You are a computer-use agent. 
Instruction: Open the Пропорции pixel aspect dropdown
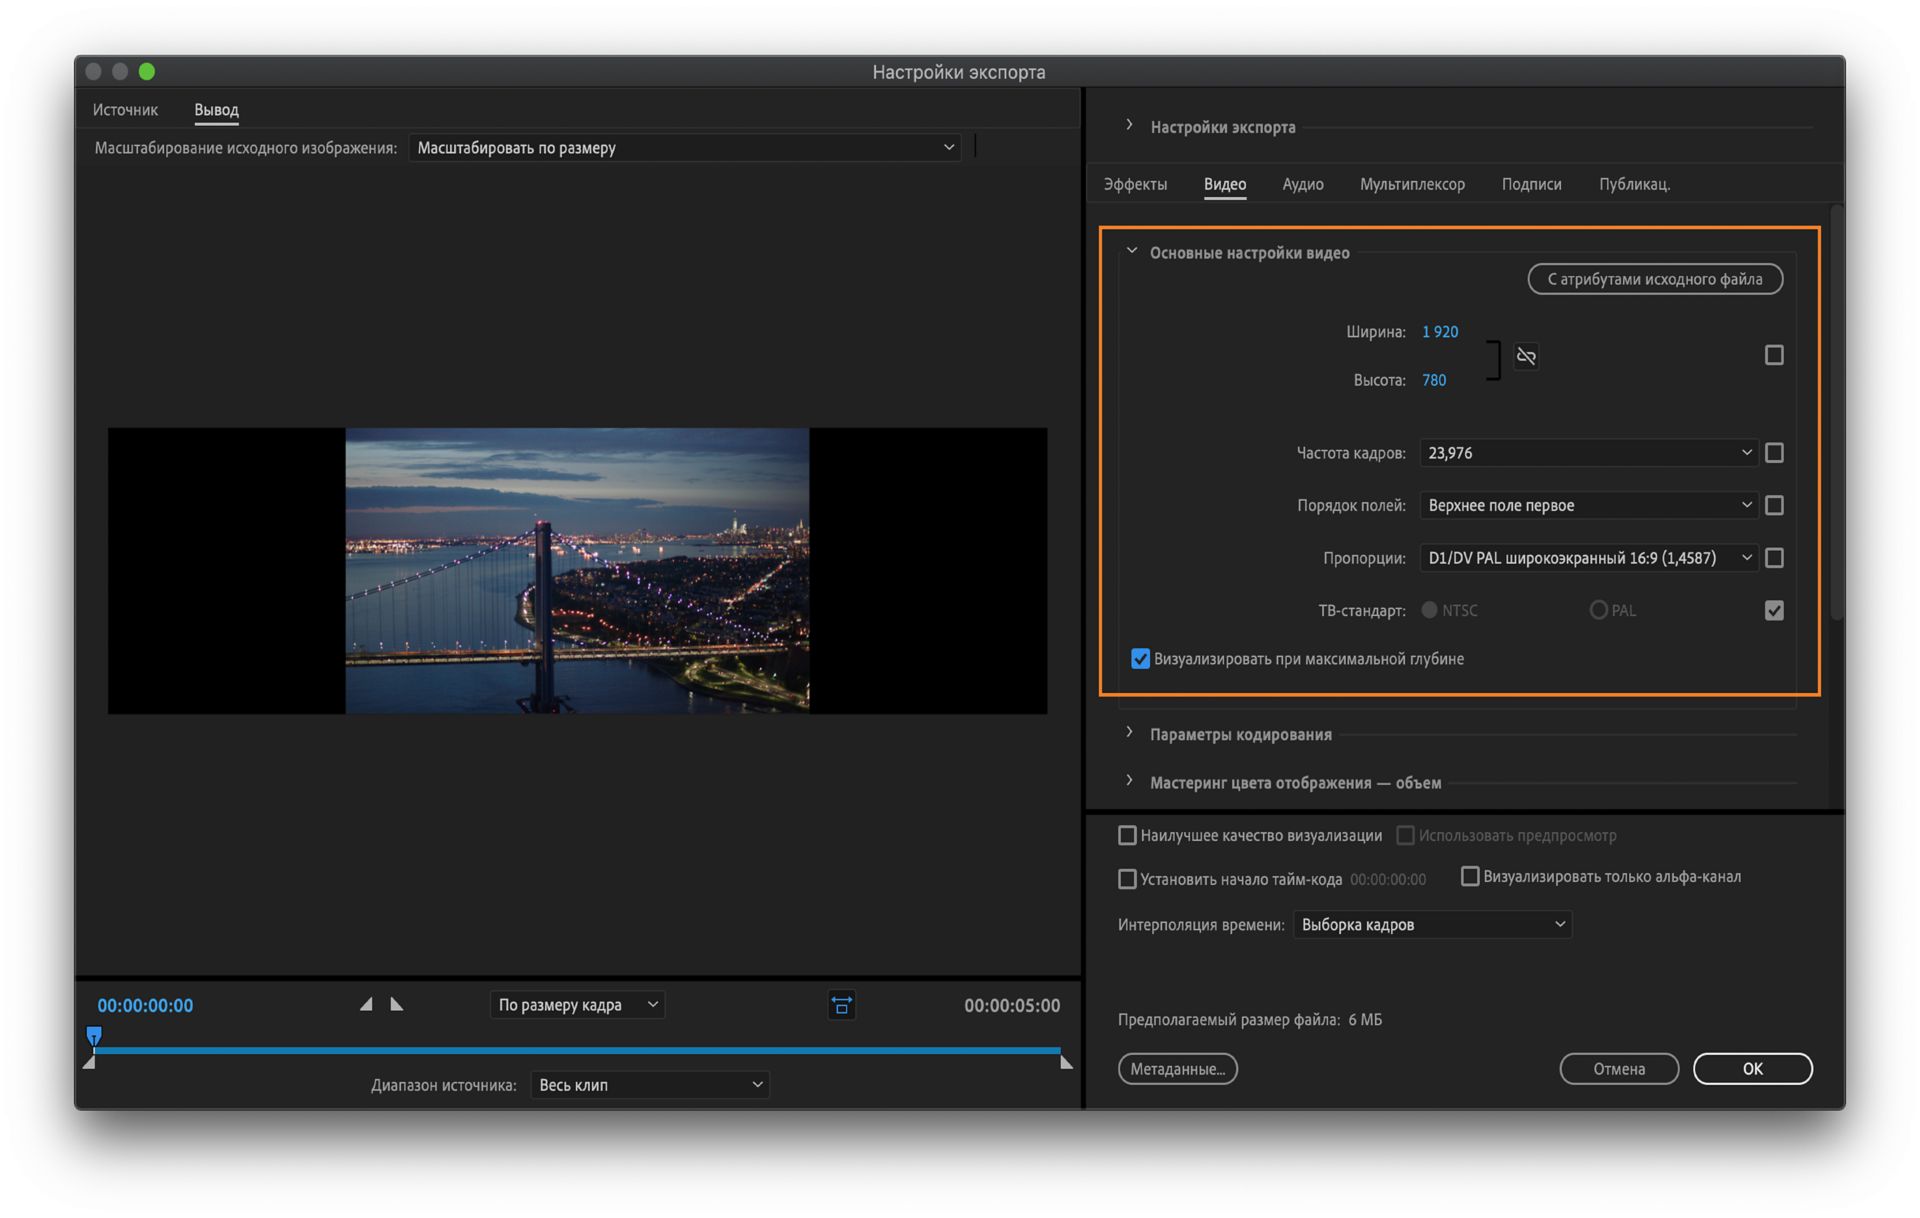pos(1588,558)
